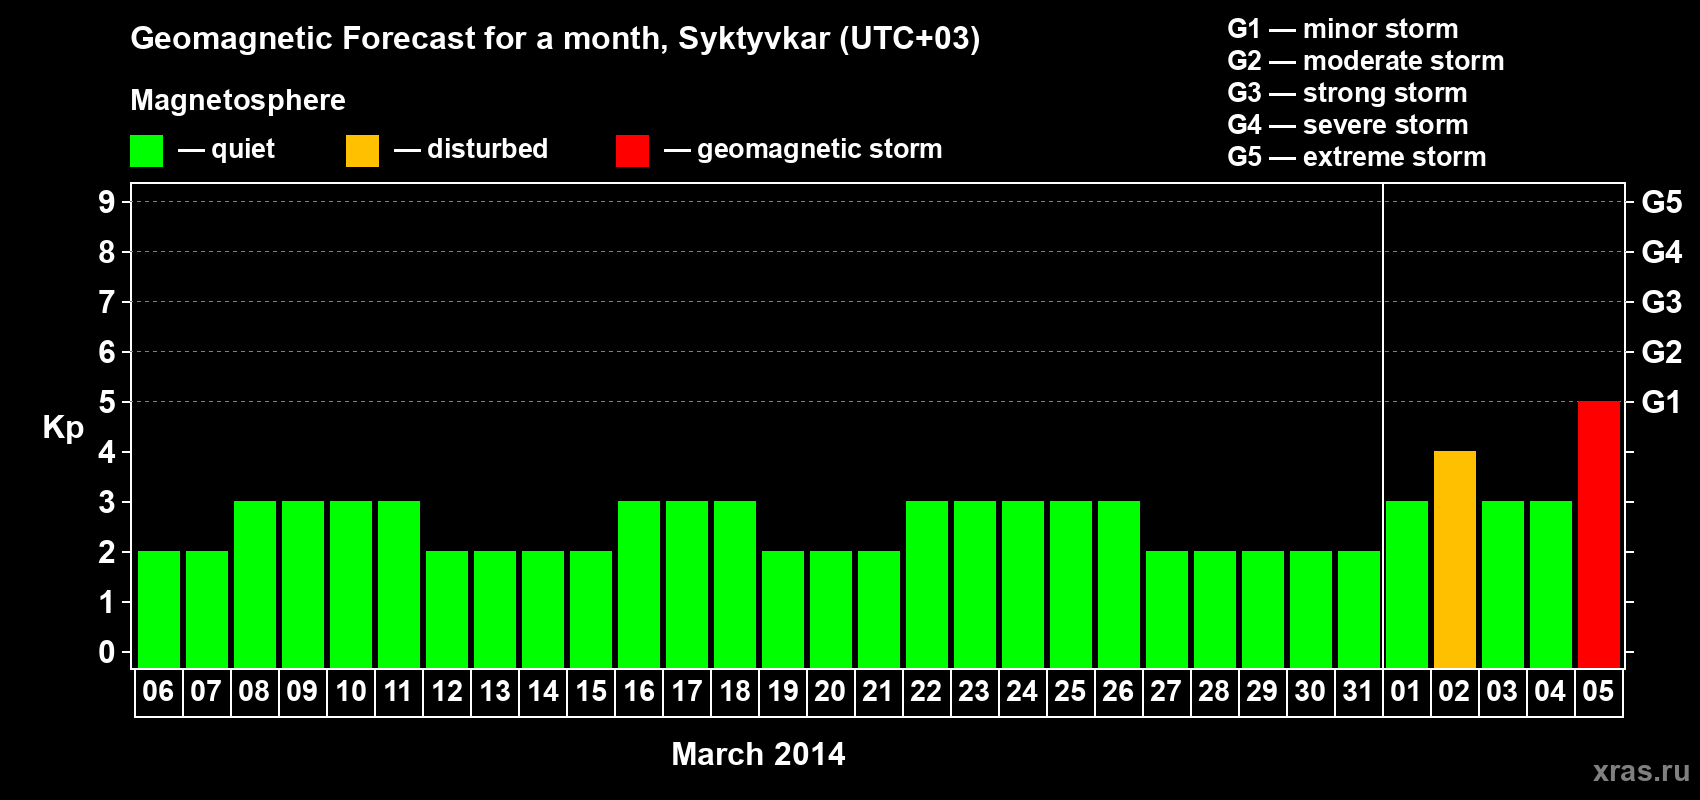
Task: Click the Kp axis value '0'
Action: tap(107, 652)
